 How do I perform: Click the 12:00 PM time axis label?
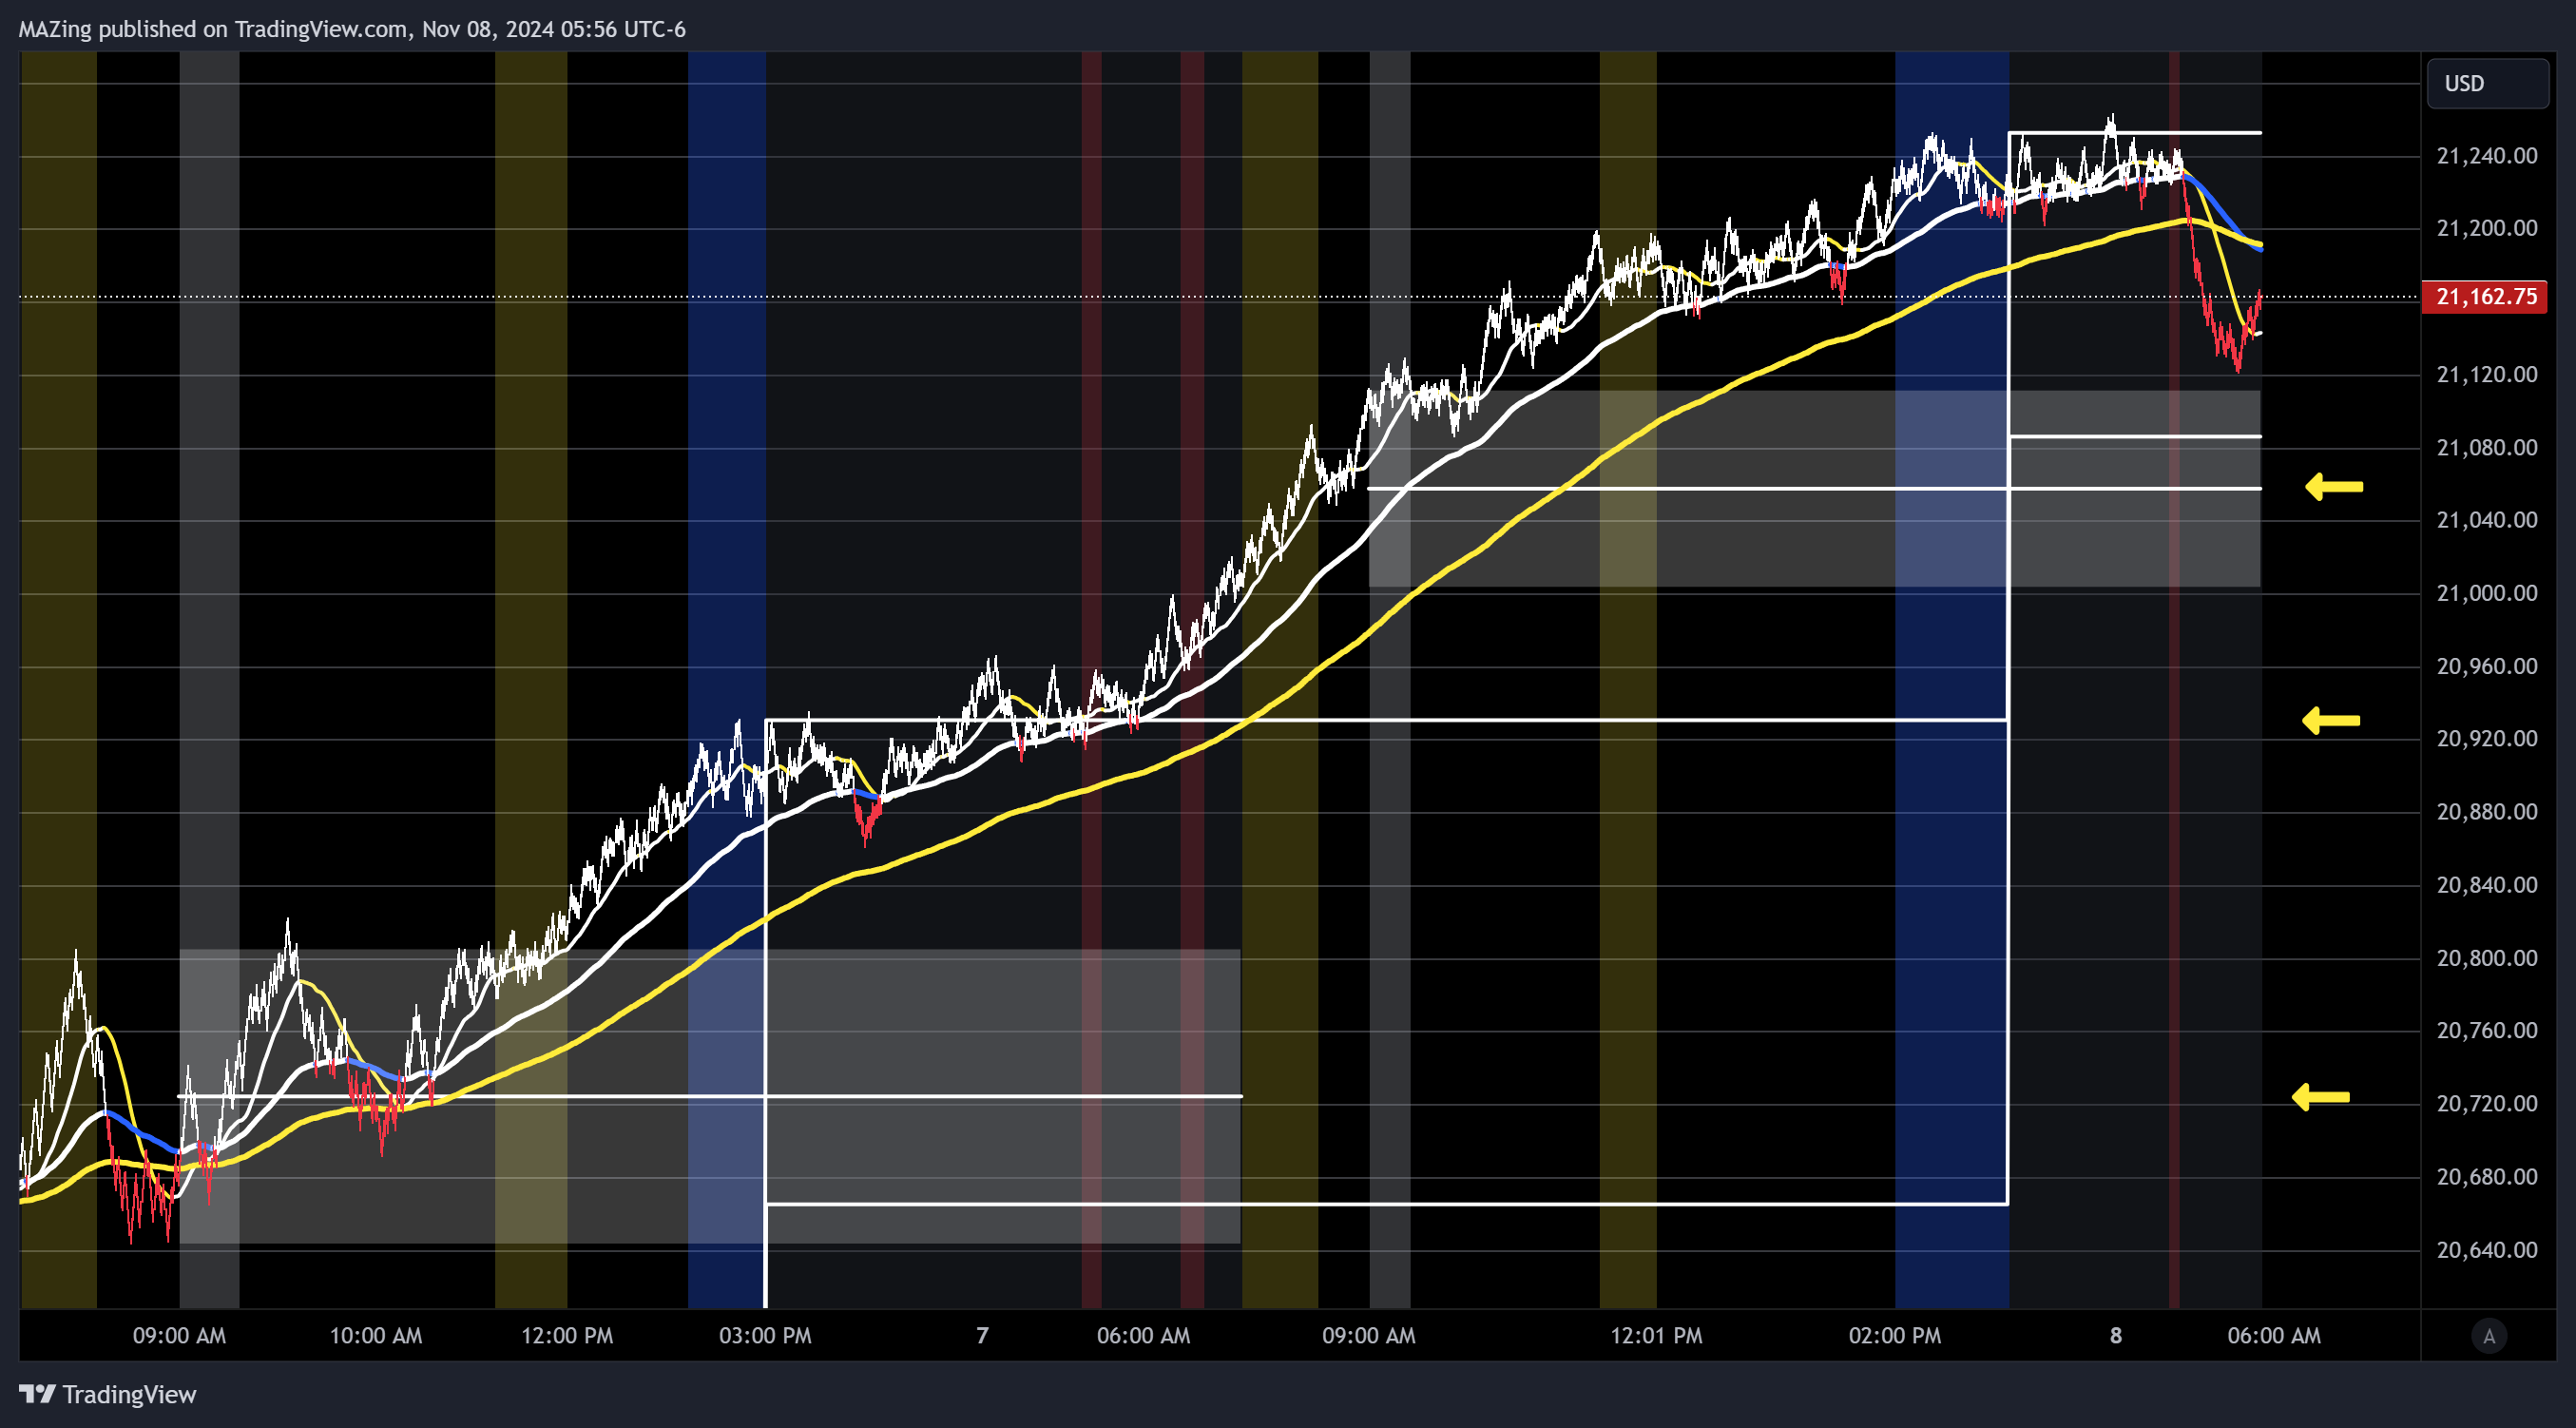pyautogui.click(x=567, y=1336)
